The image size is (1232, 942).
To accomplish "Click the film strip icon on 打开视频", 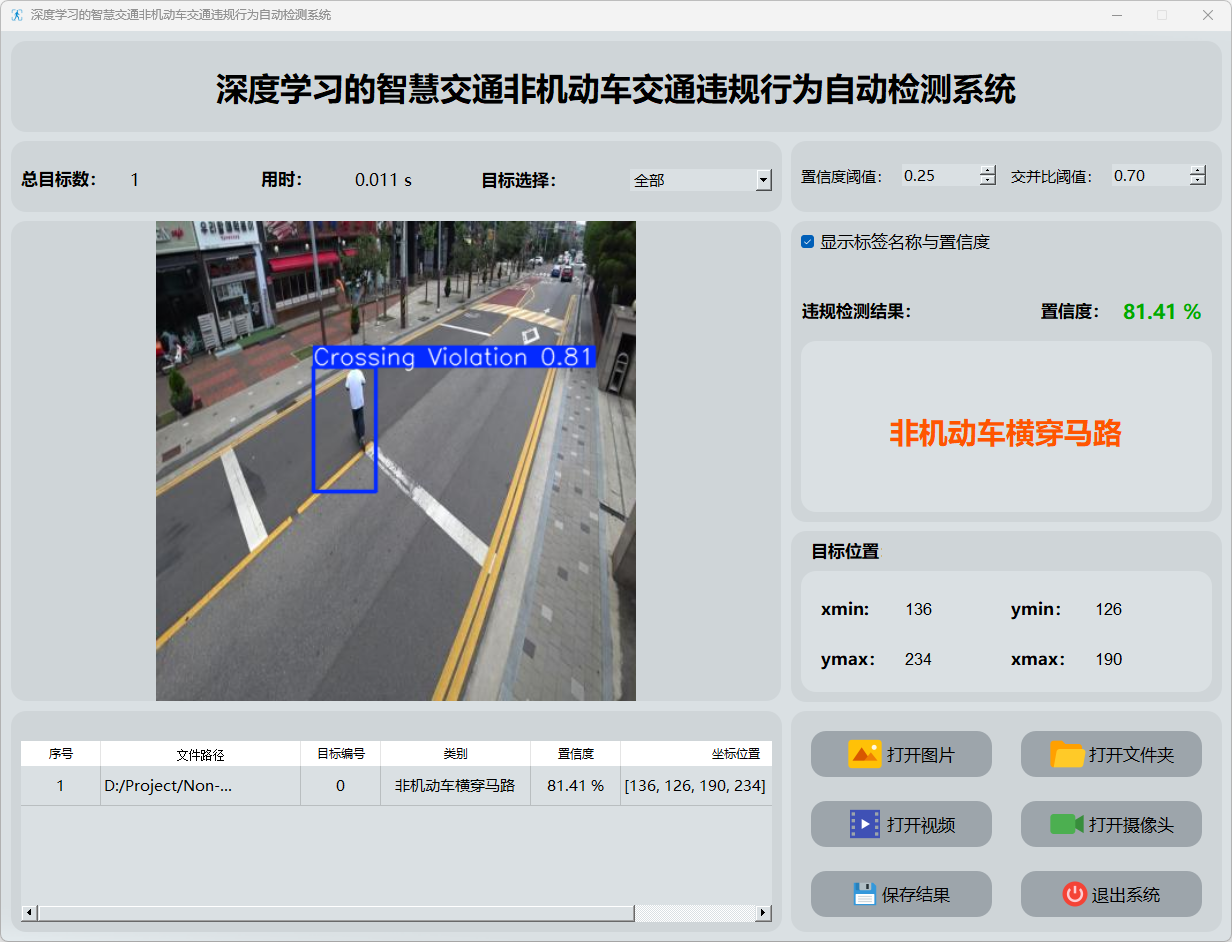I will (x=864, y=824).
